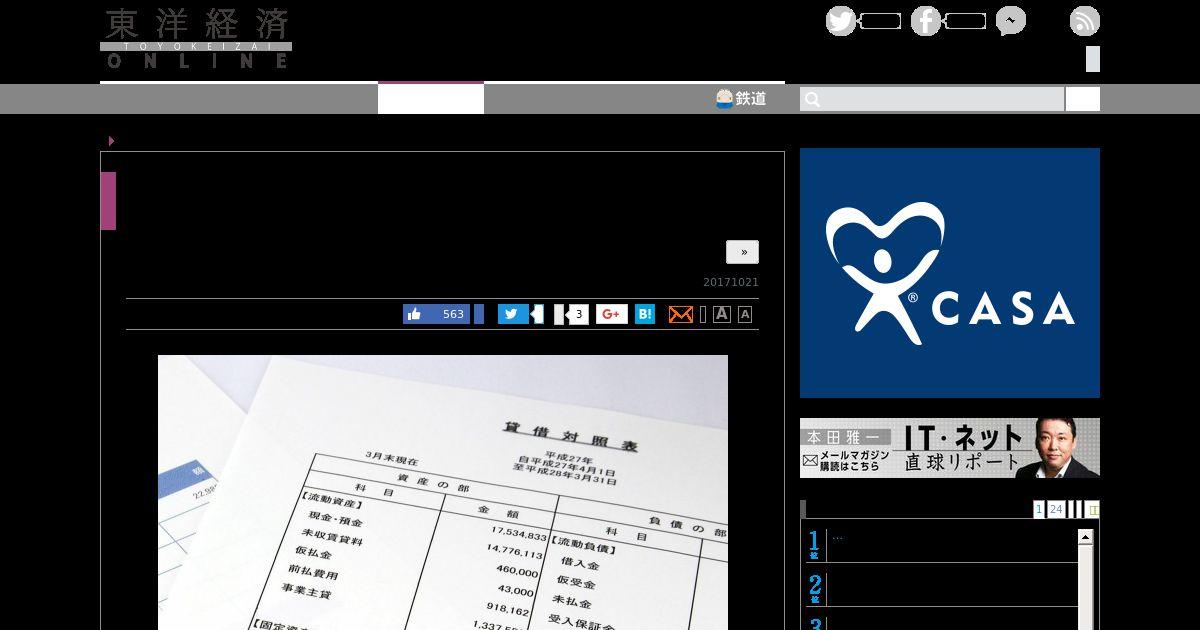Share the article via the blue Twitter button
The height and width of the screenshot is (630, 1200).
pyautogui.click(x=513, y=314)
